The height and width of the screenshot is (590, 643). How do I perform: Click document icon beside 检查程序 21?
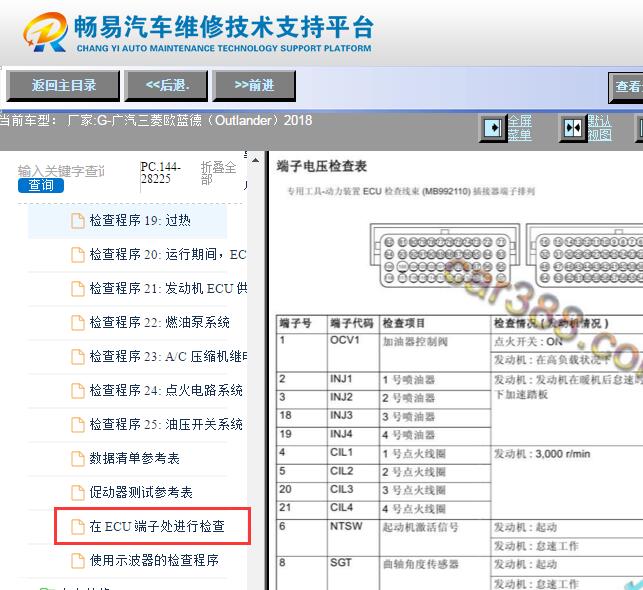click(x=78, y=289)
